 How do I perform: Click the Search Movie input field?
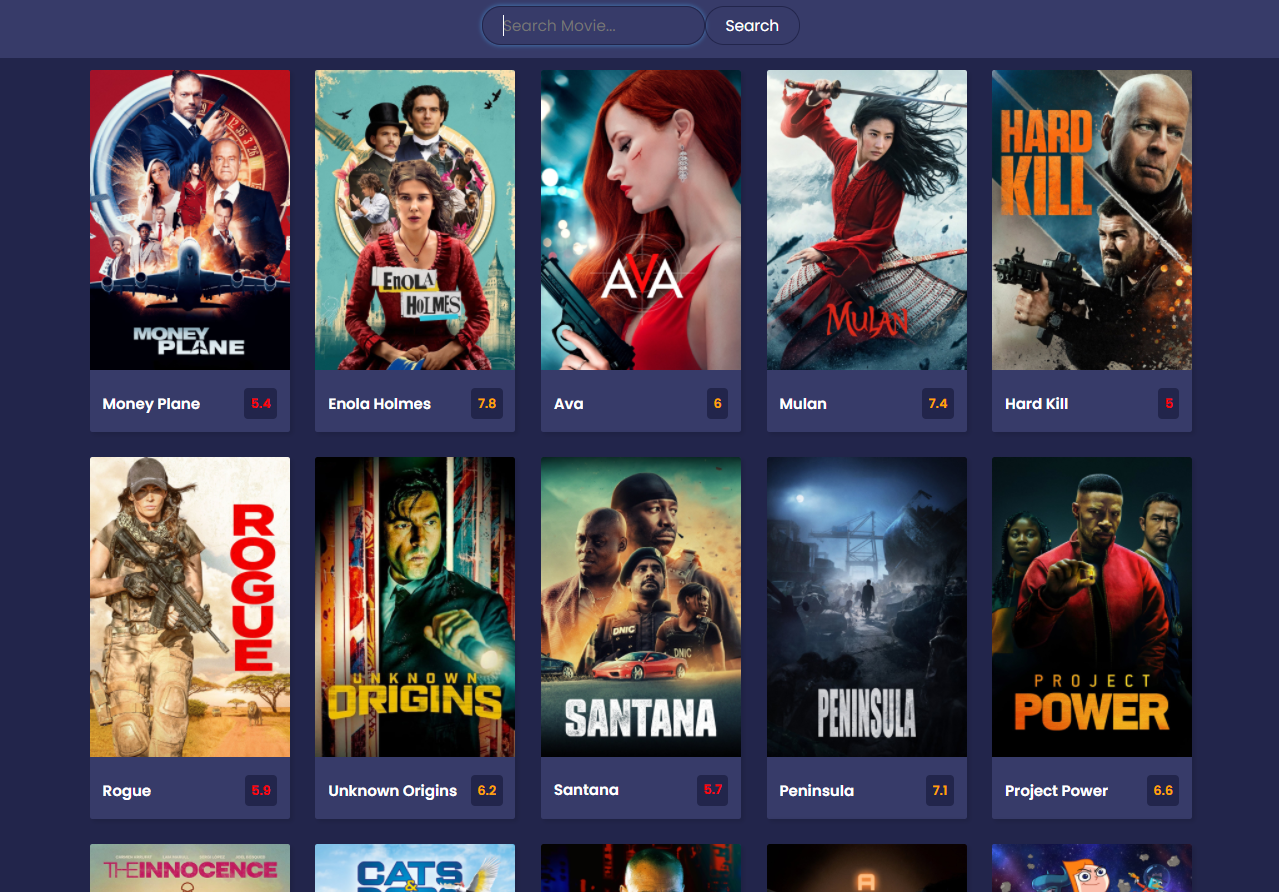coord(593,26)
